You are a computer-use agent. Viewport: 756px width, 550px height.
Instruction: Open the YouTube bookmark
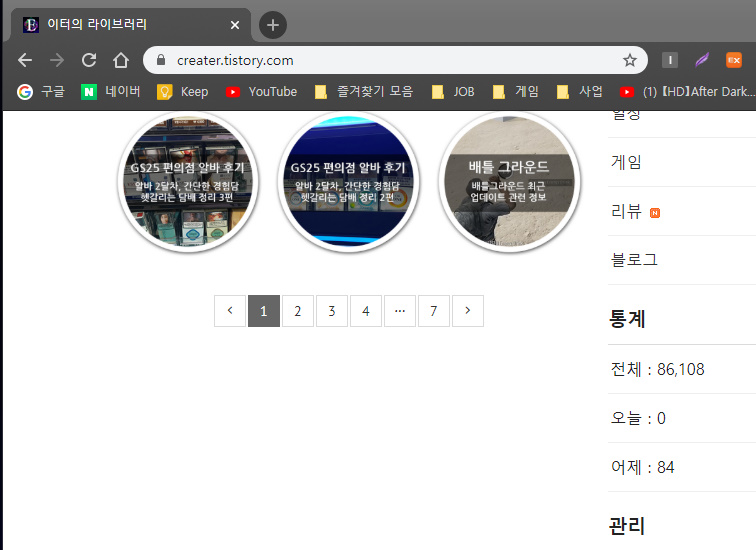click(261, 91)
